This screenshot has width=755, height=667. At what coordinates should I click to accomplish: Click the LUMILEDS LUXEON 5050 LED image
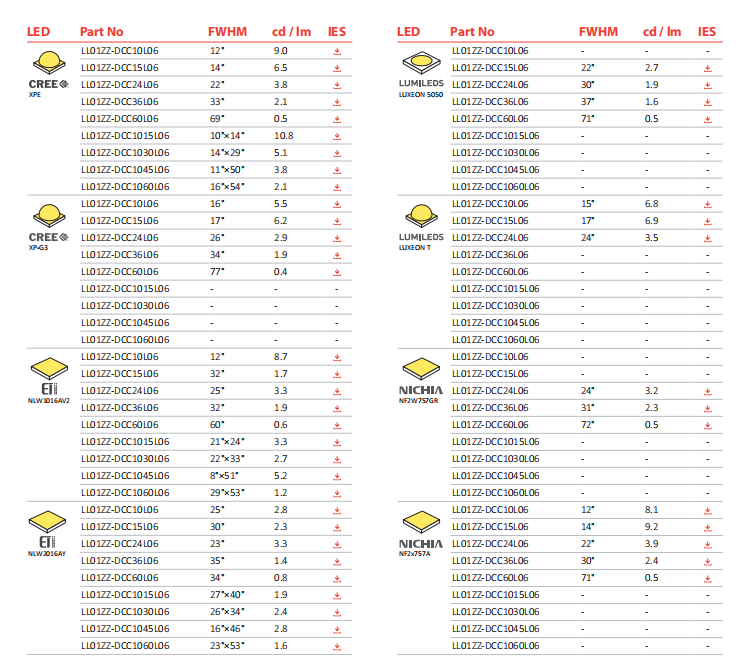tap(421, 63)
